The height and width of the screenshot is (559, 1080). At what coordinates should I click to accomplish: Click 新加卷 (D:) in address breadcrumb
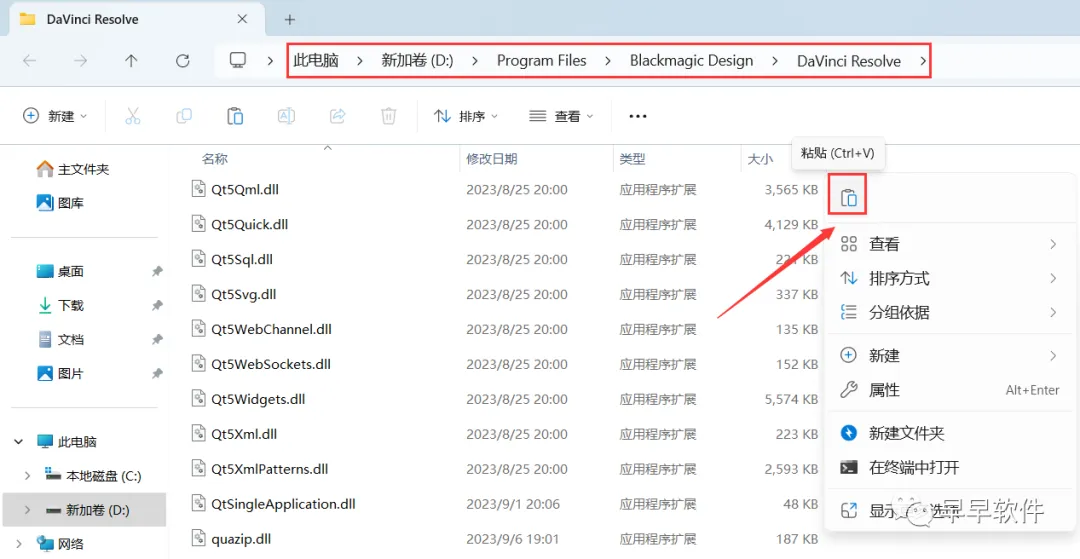coord(417,61)
